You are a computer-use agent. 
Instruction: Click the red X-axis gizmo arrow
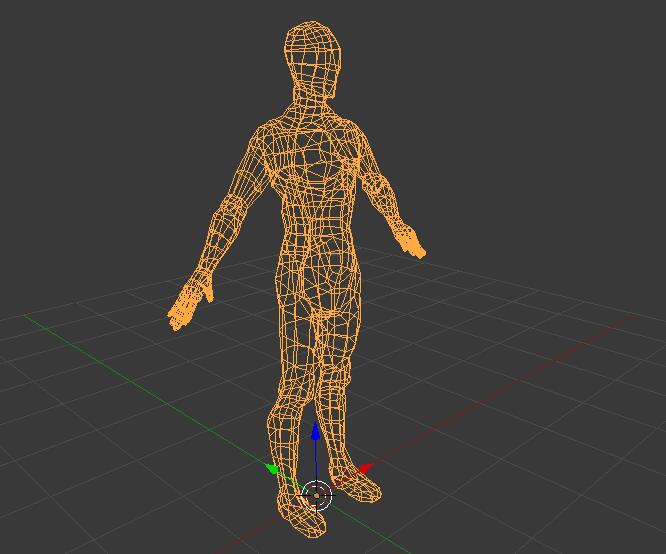click(364, 469)
